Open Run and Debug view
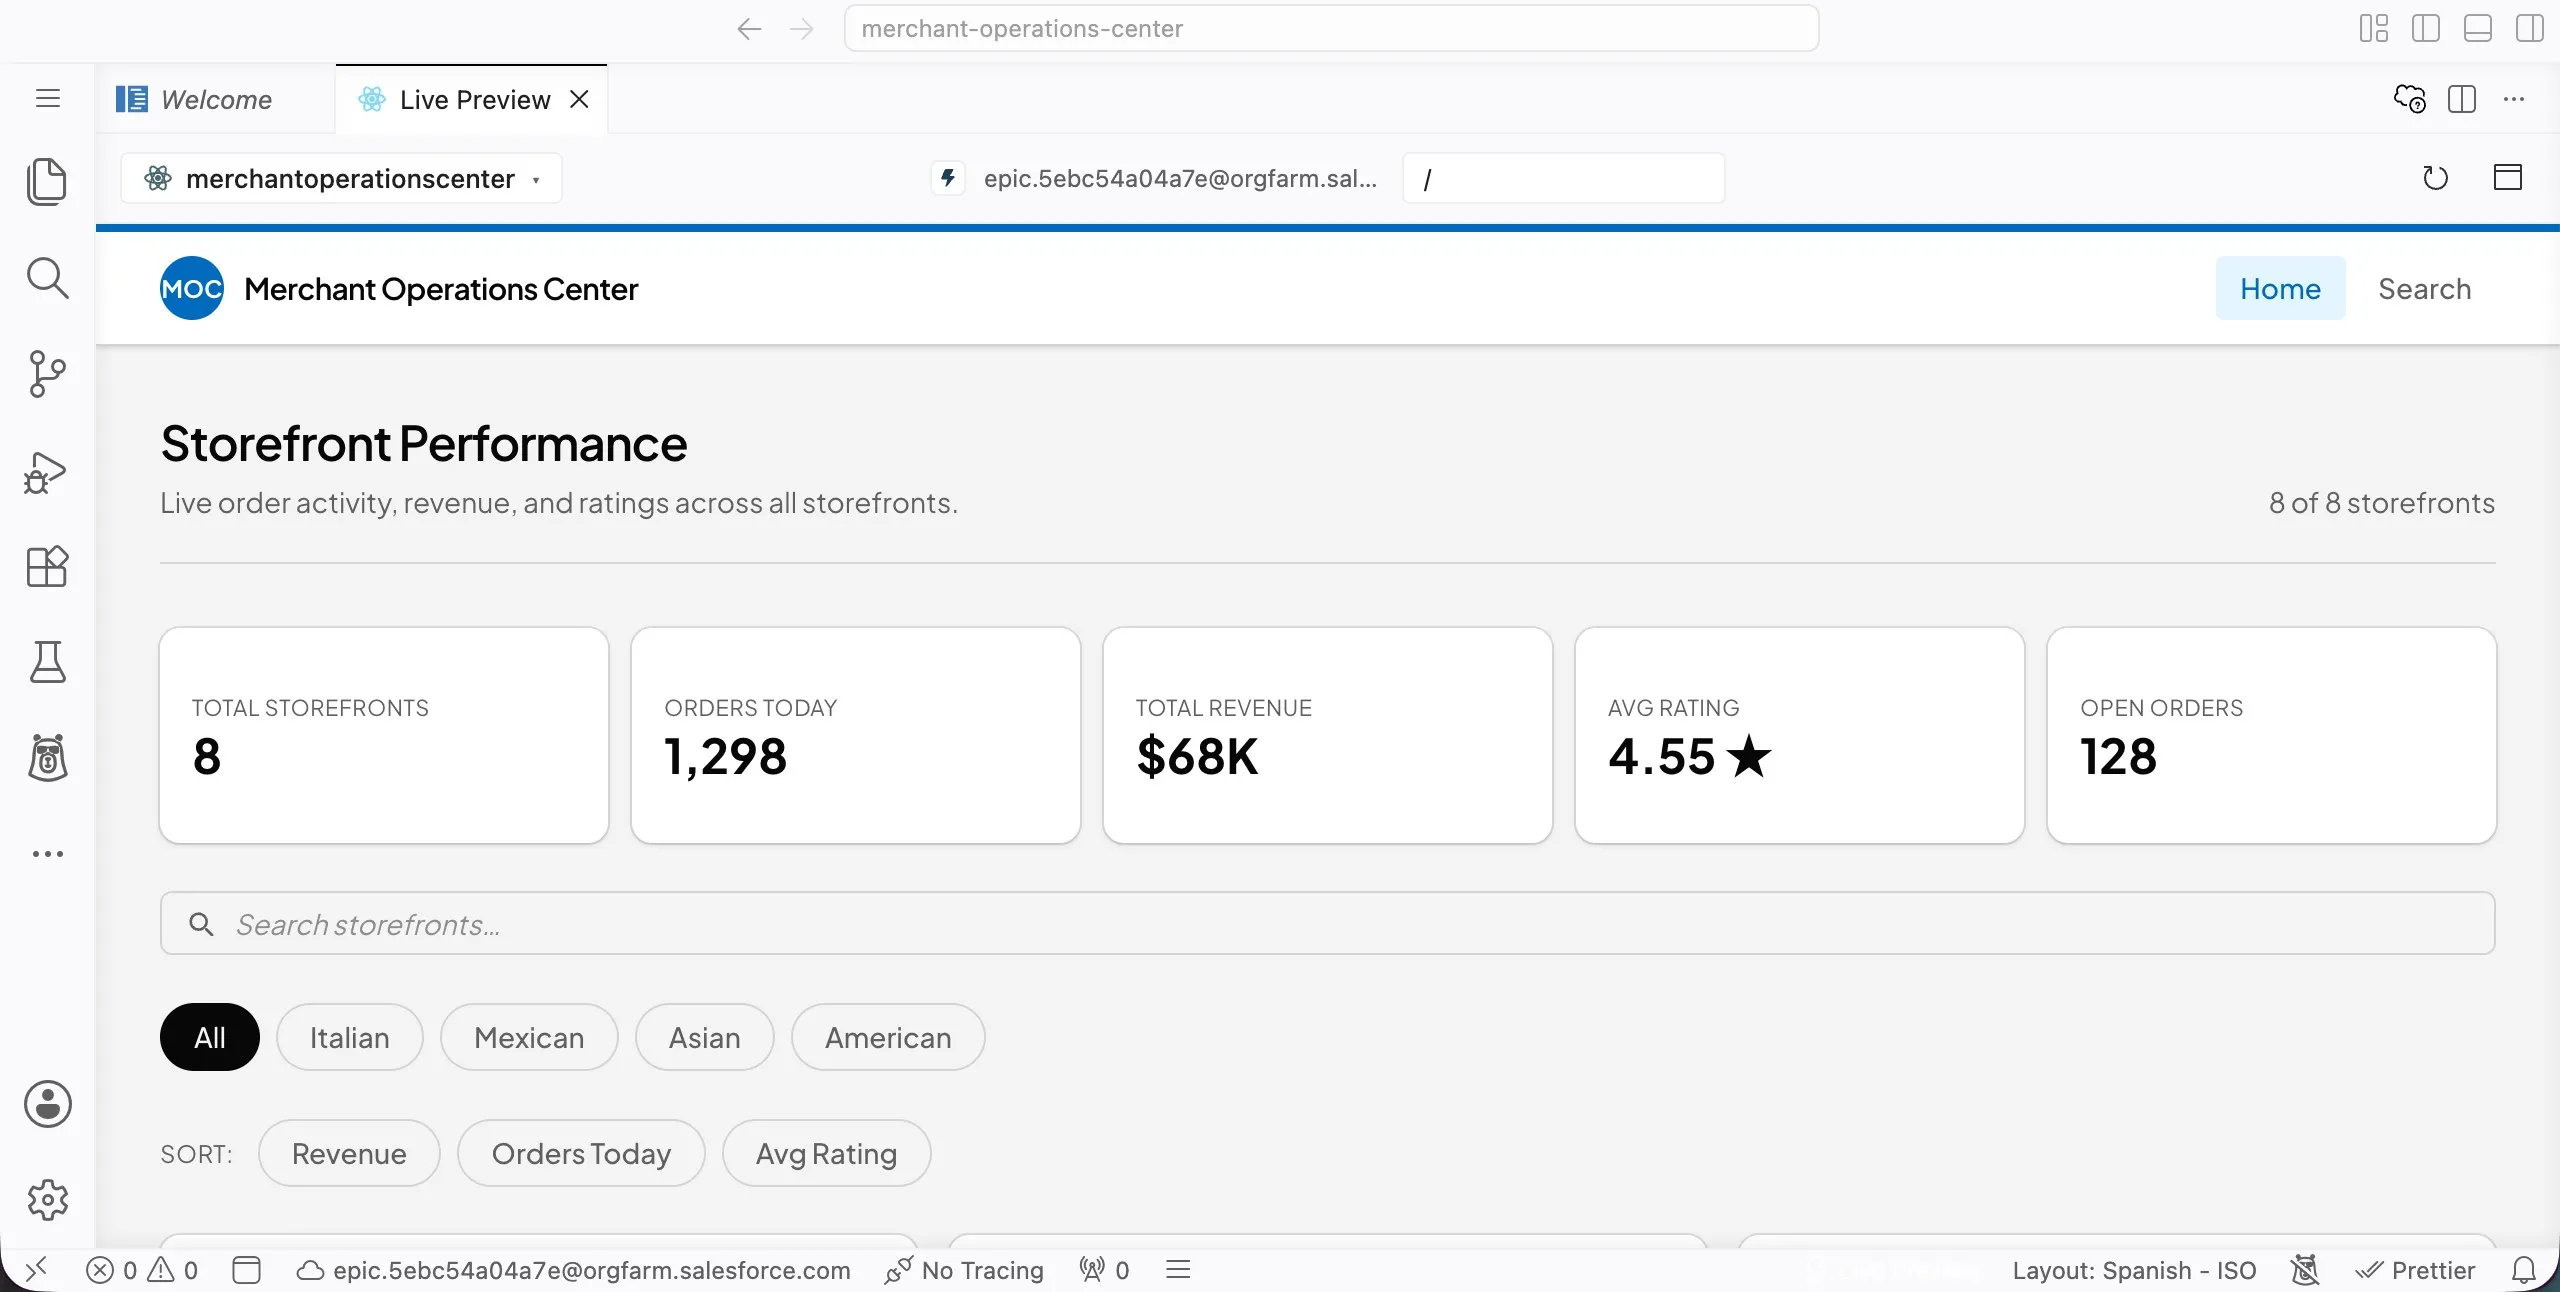 click(47, 471)
